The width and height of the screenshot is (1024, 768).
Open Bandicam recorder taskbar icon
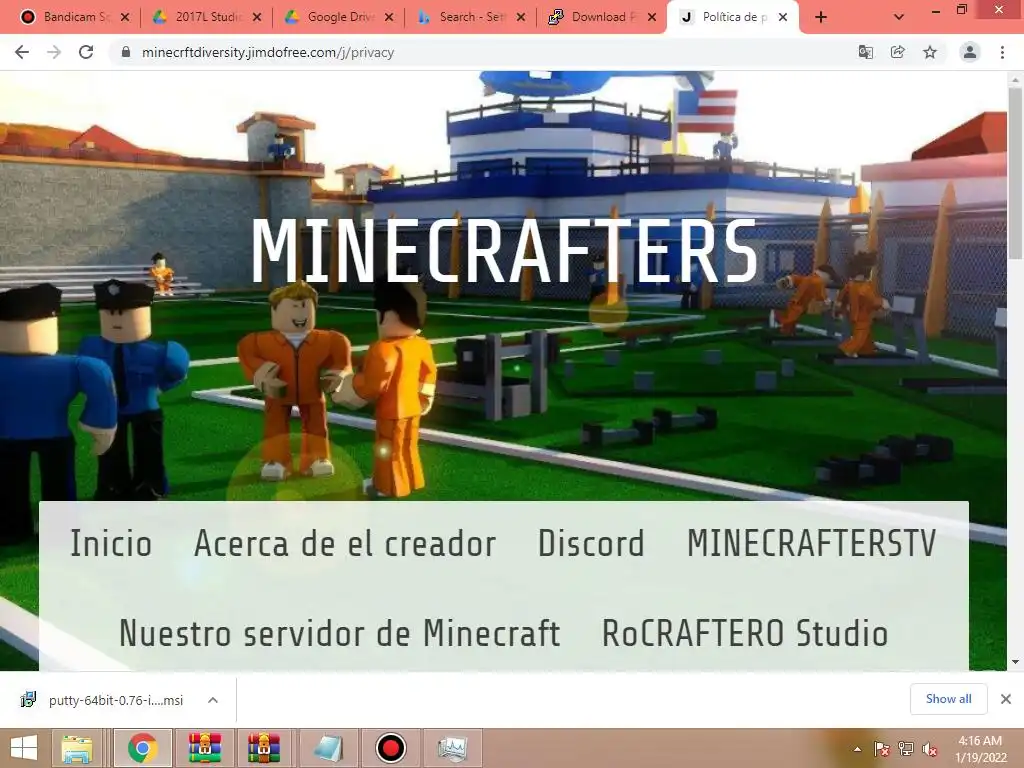coord(391,748)
